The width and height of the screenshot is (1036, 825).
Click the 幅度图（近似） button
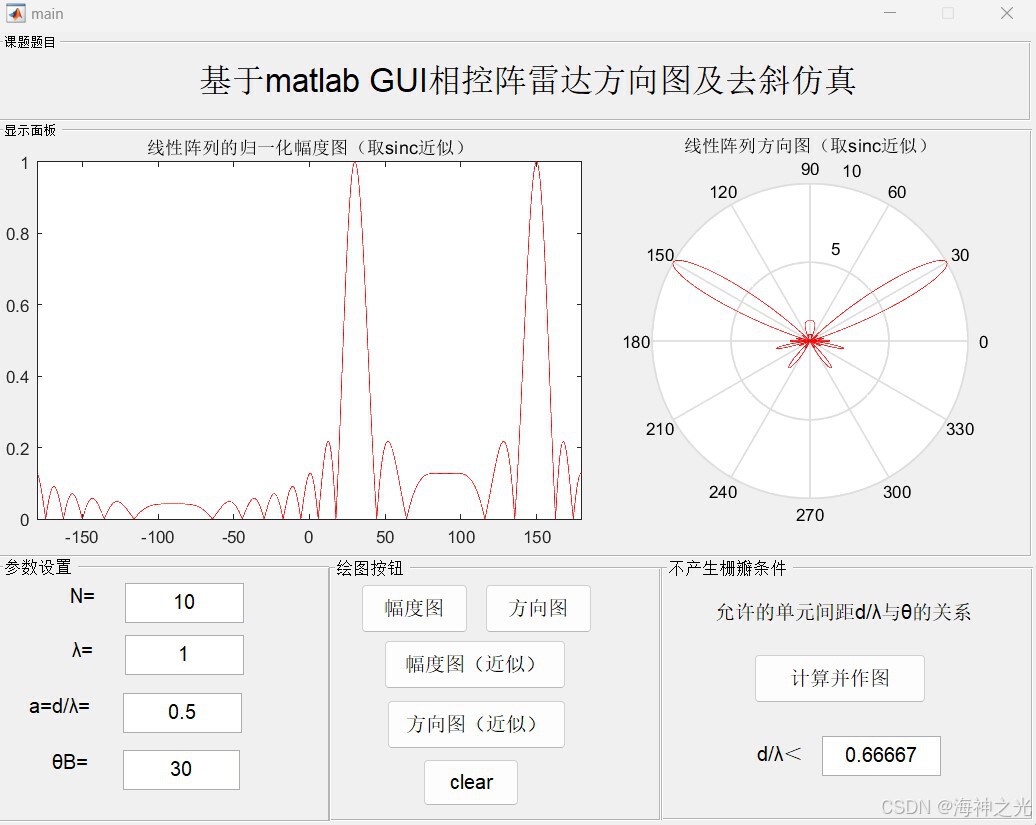pyautogui.click(x=475, y=664)
